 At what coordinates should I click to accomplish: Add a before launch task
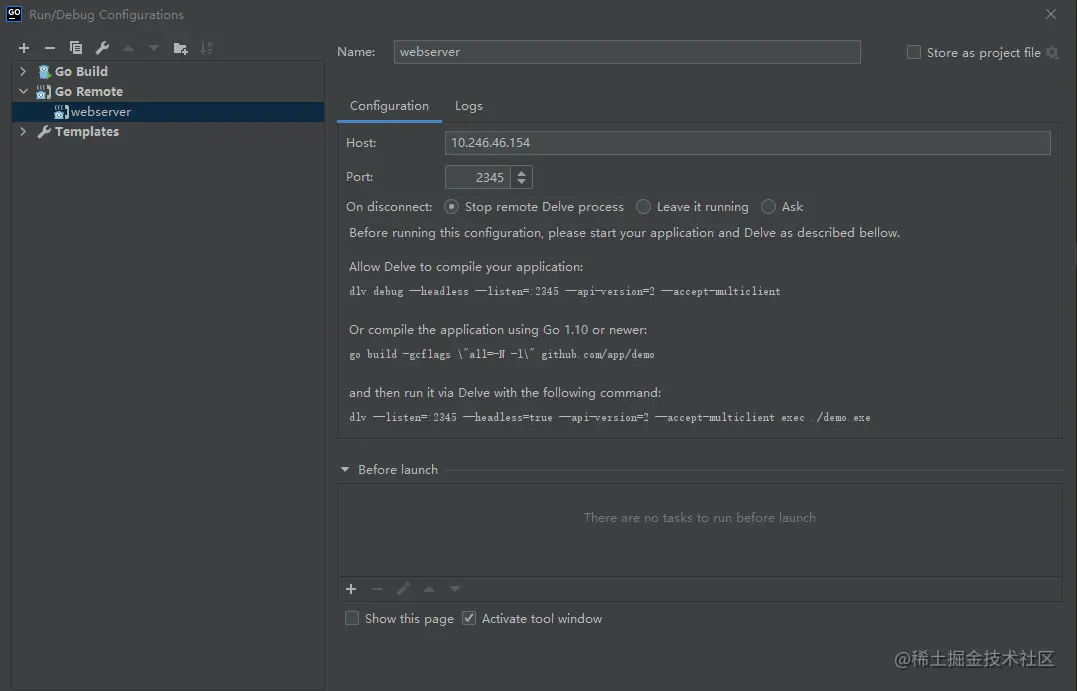(351, 589)
